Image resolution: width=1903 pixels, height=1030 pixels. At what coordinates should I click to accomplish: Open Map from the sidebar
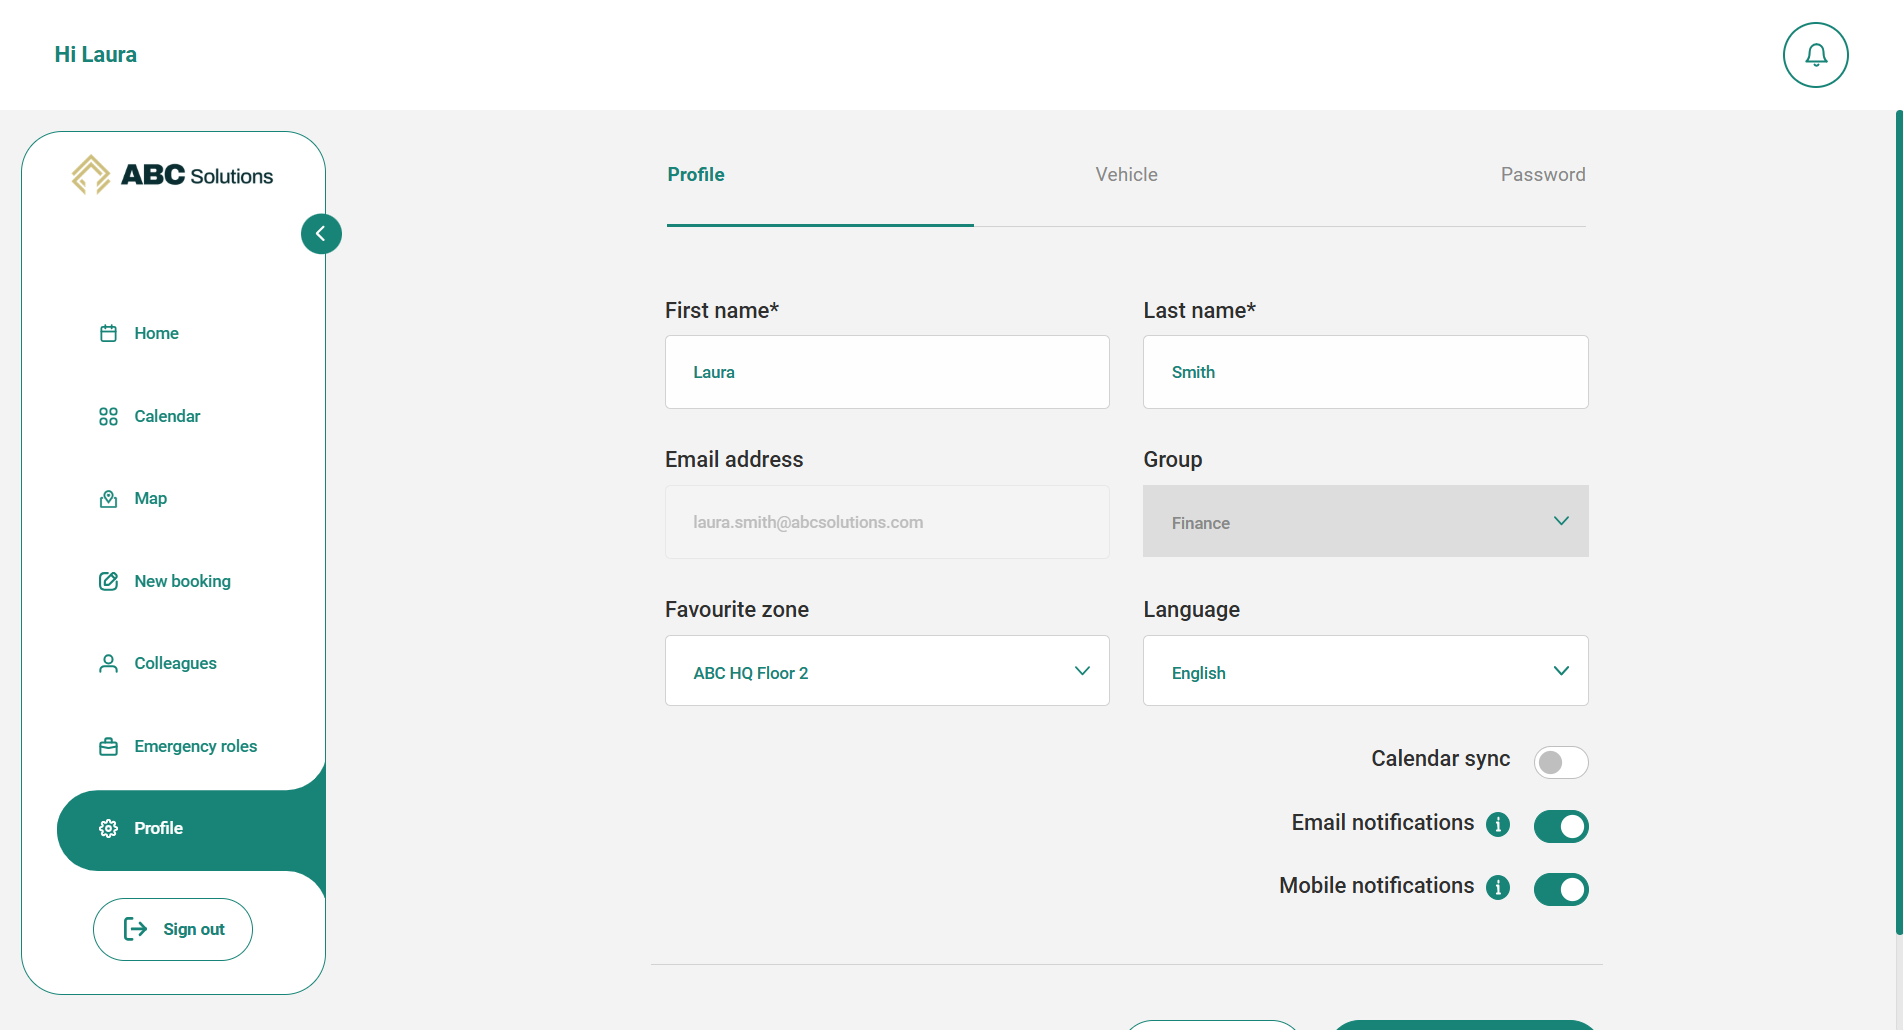point(150,499)
